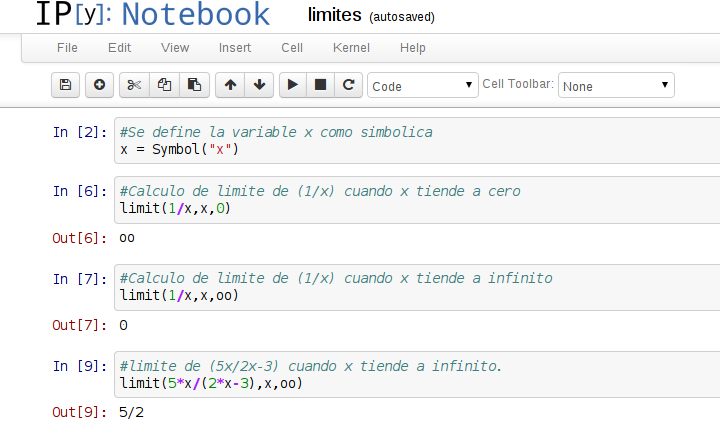Open the Kernel menu
720x423 pixels.
pyautogui.click(x=351, y=47)
